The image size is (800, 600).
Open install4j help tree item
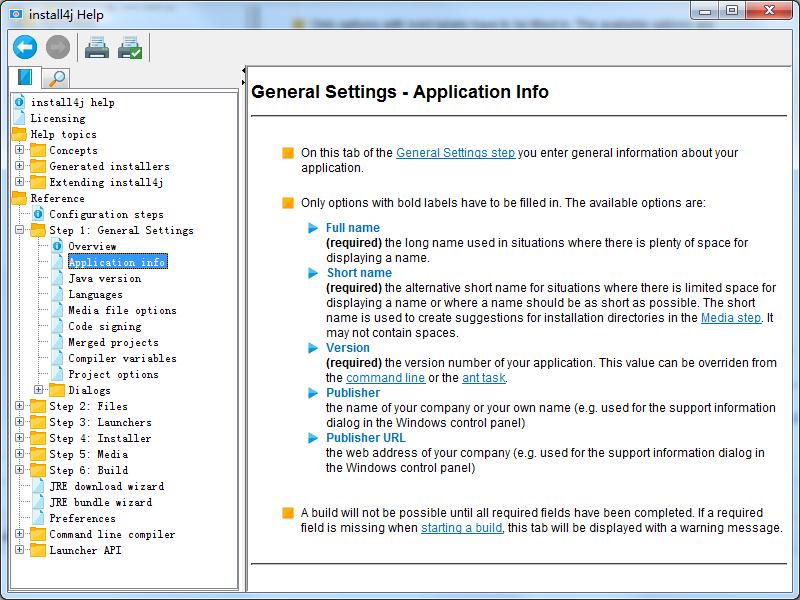click(x=72, y=102)
